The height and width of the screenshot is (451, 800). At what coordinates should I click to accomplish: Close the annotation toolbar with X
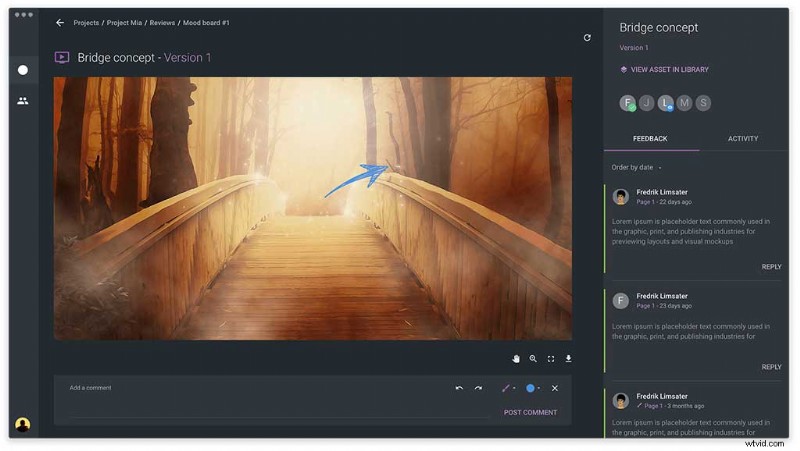click(x=555, y=388)
